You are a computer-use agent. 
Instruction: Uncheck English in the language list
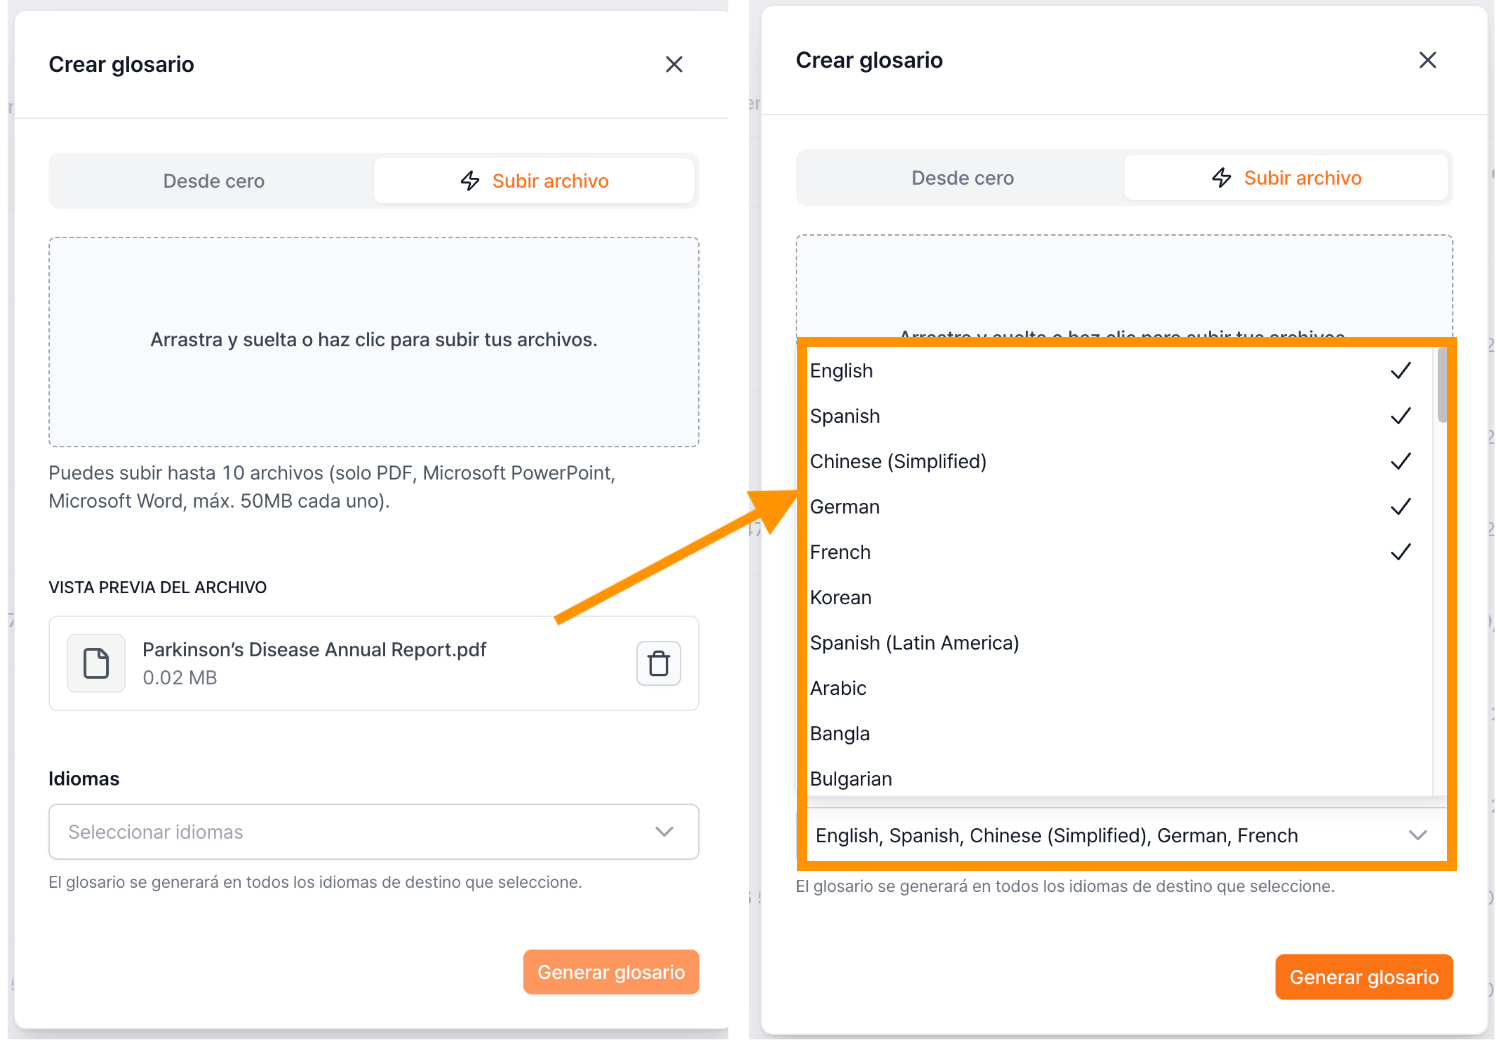click(1118, 371)
